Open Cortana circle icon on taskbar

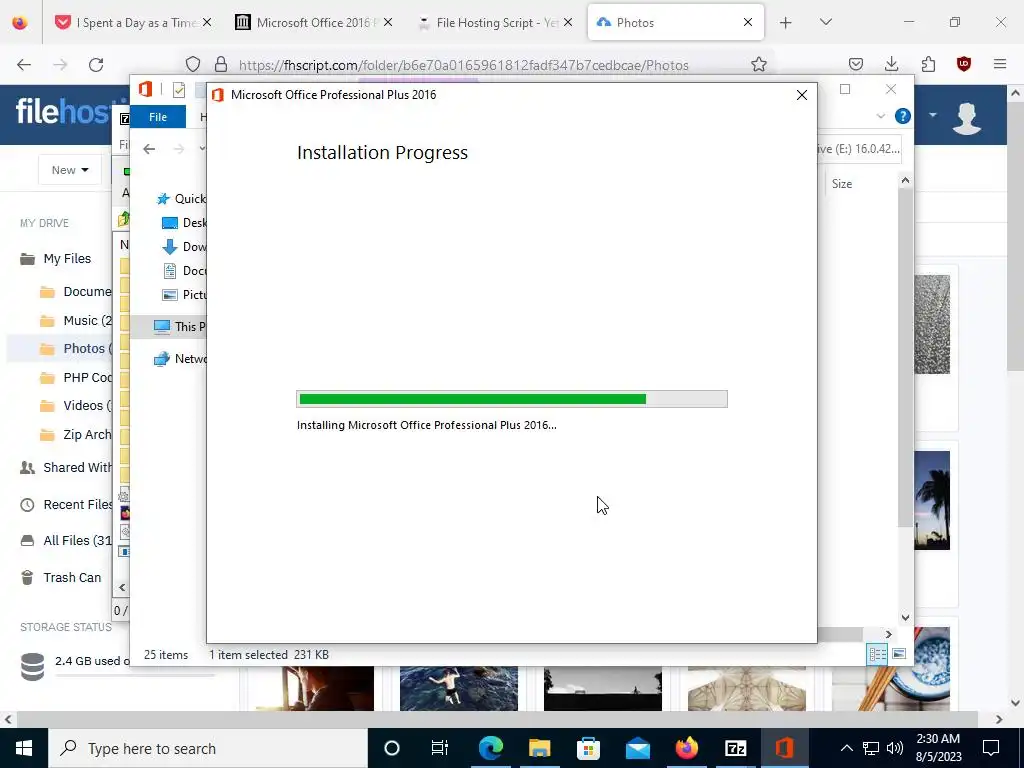point(391,748)
